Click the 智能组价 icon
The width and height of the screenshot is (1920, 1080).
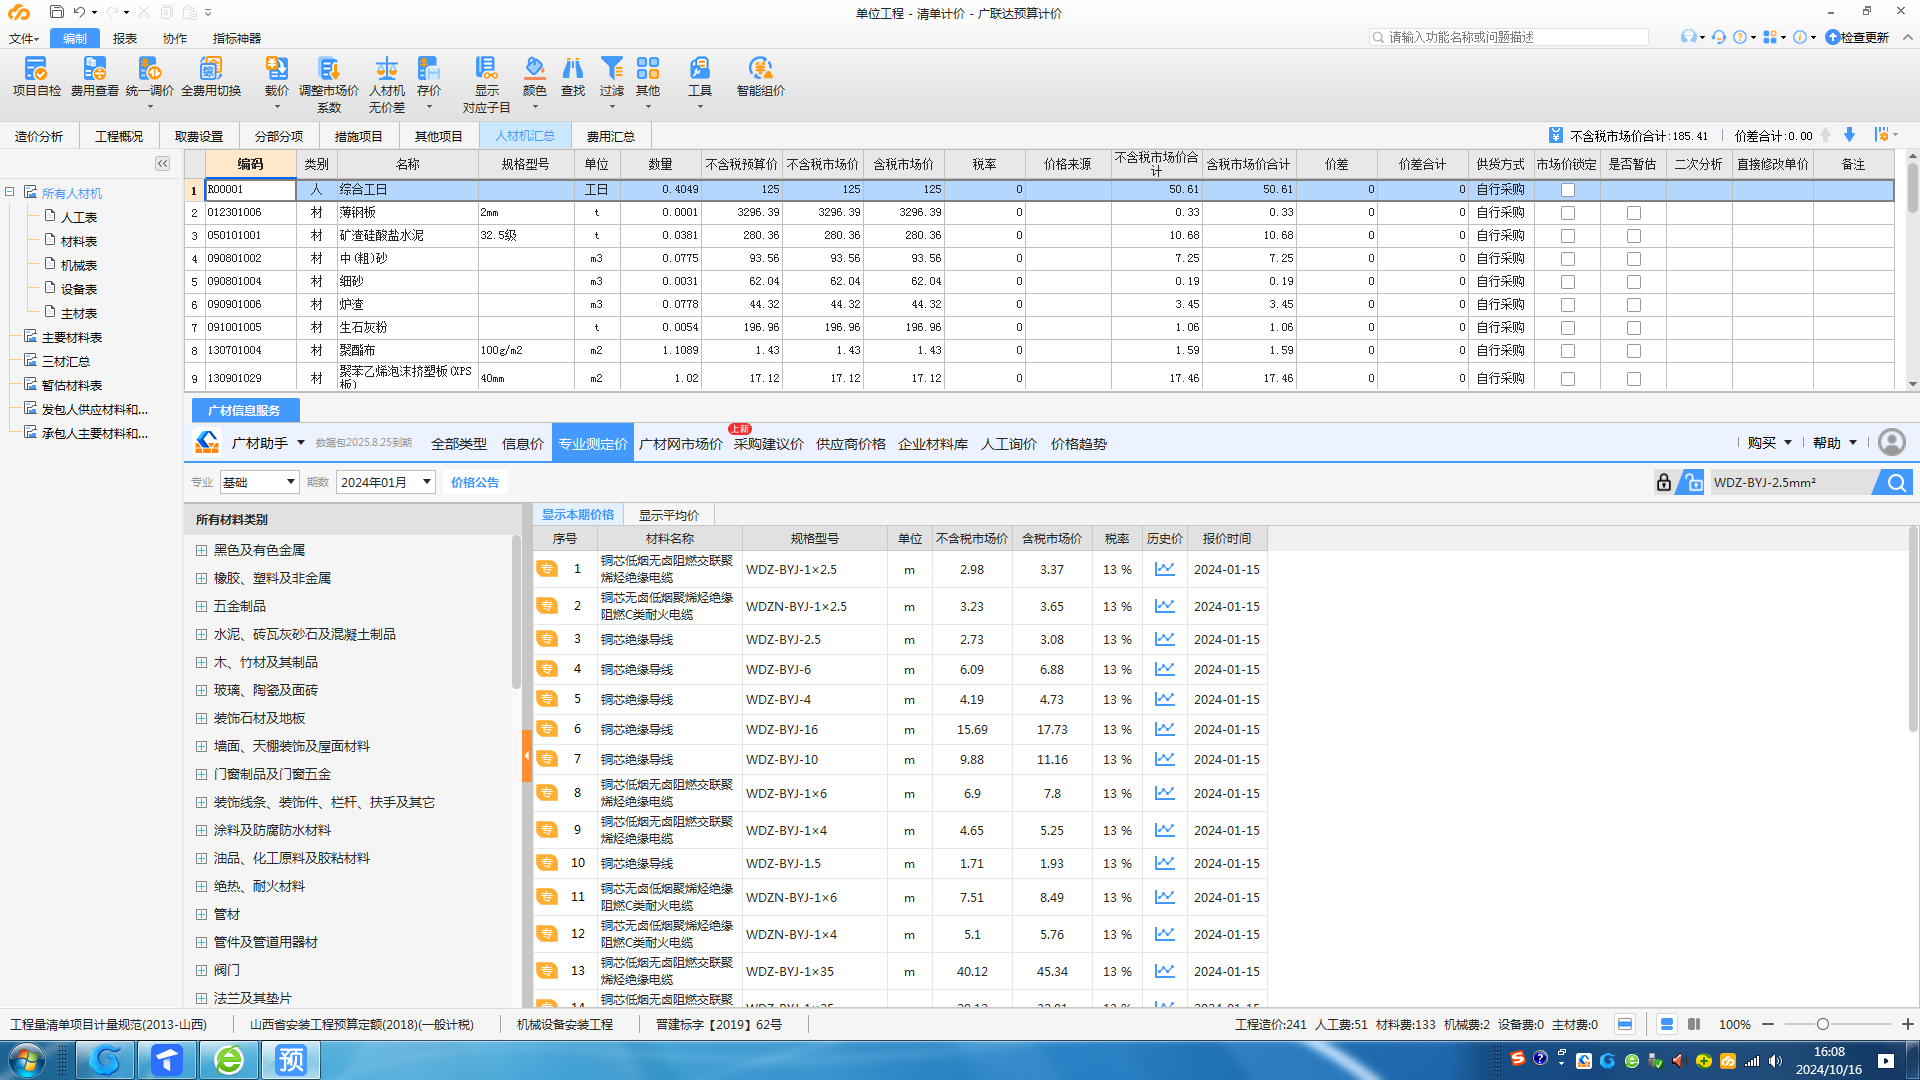click(x=761, y=77)
